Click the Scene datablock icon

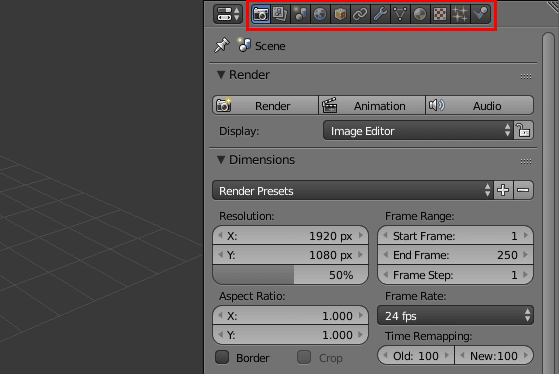pyautogui.click(x=244, y=45)
